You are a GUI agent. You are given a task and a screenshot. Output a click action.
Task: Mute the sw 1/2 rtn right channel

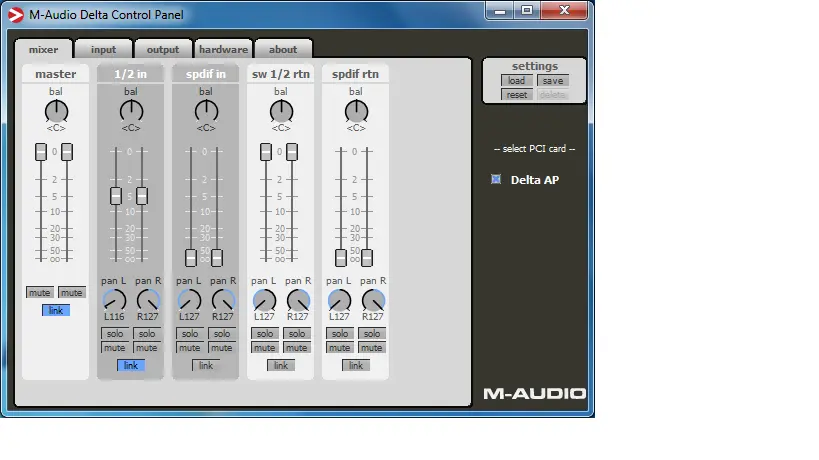pos(297,348)
